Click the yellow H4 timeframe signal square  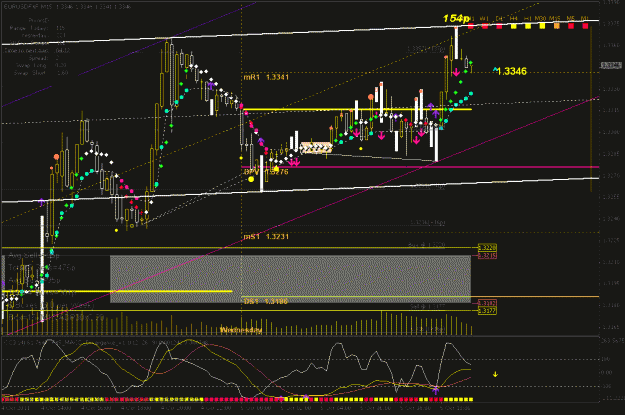[x=513, y=26]
